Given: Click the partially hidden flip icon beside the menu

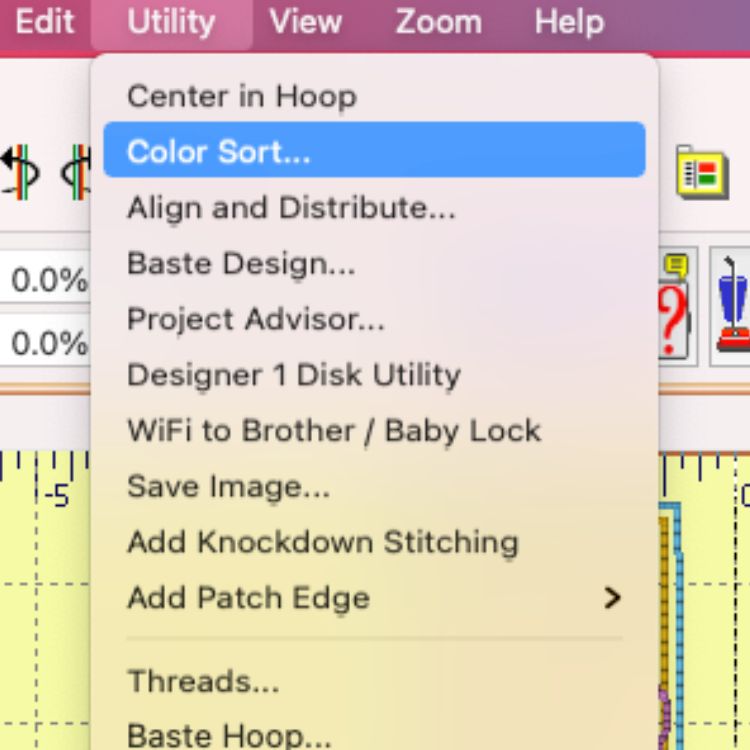Looking at the screenshot, I should coord(76,172).
